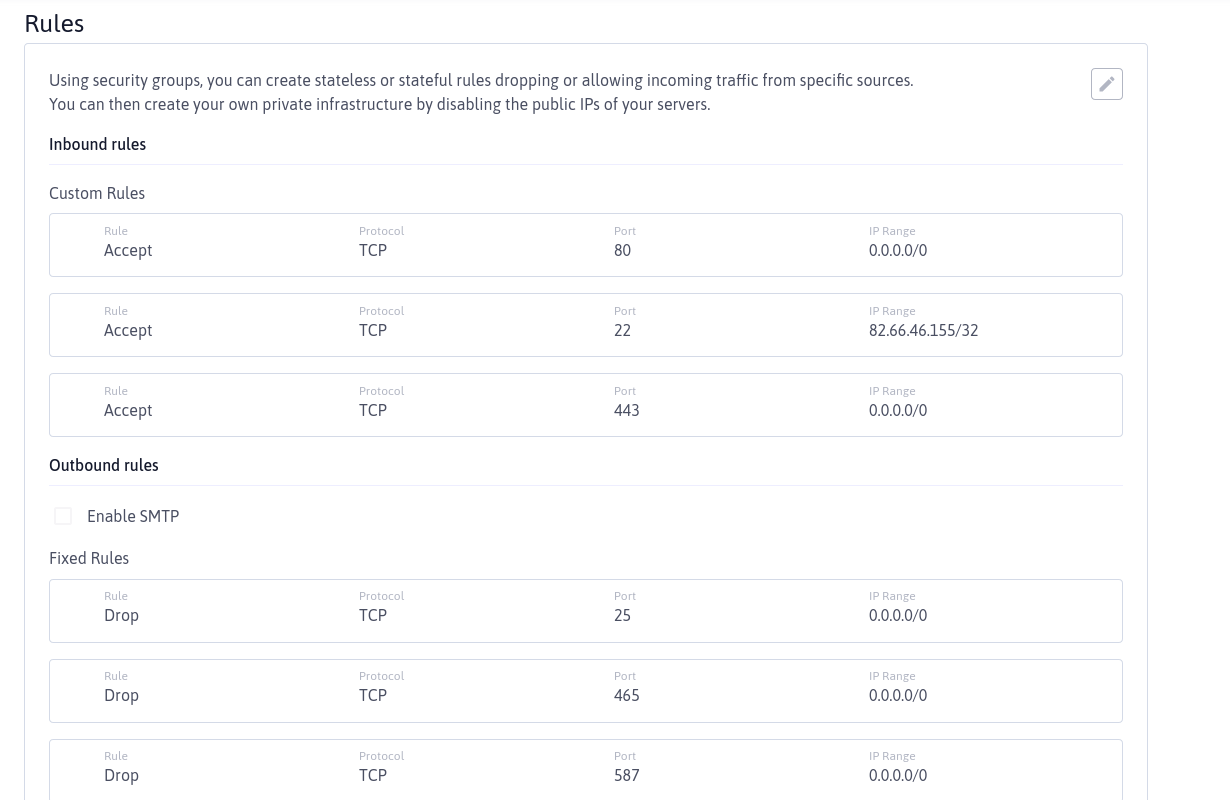Click the Enable SMTP label
The height and width of the screenshot is (800, 1230).
[x=133, y=516]
